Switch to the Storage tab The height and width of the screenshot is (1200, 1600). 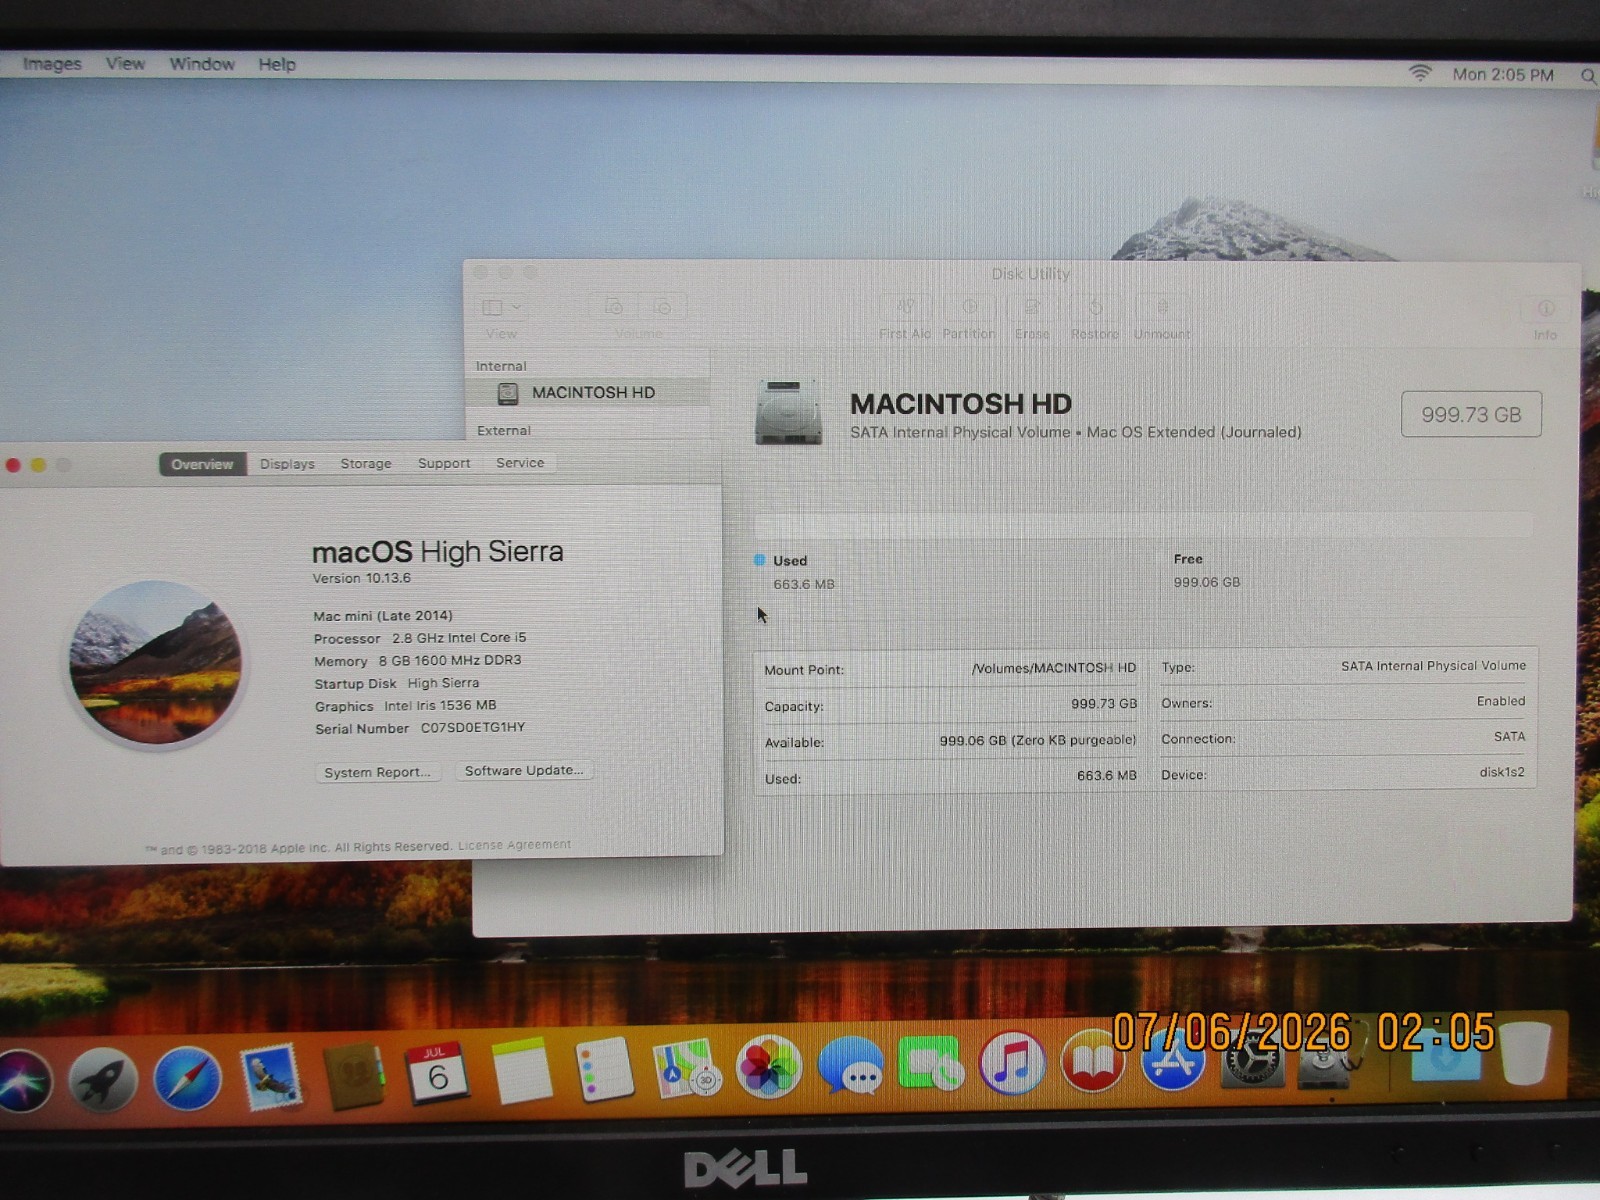[x=366, y=463]
